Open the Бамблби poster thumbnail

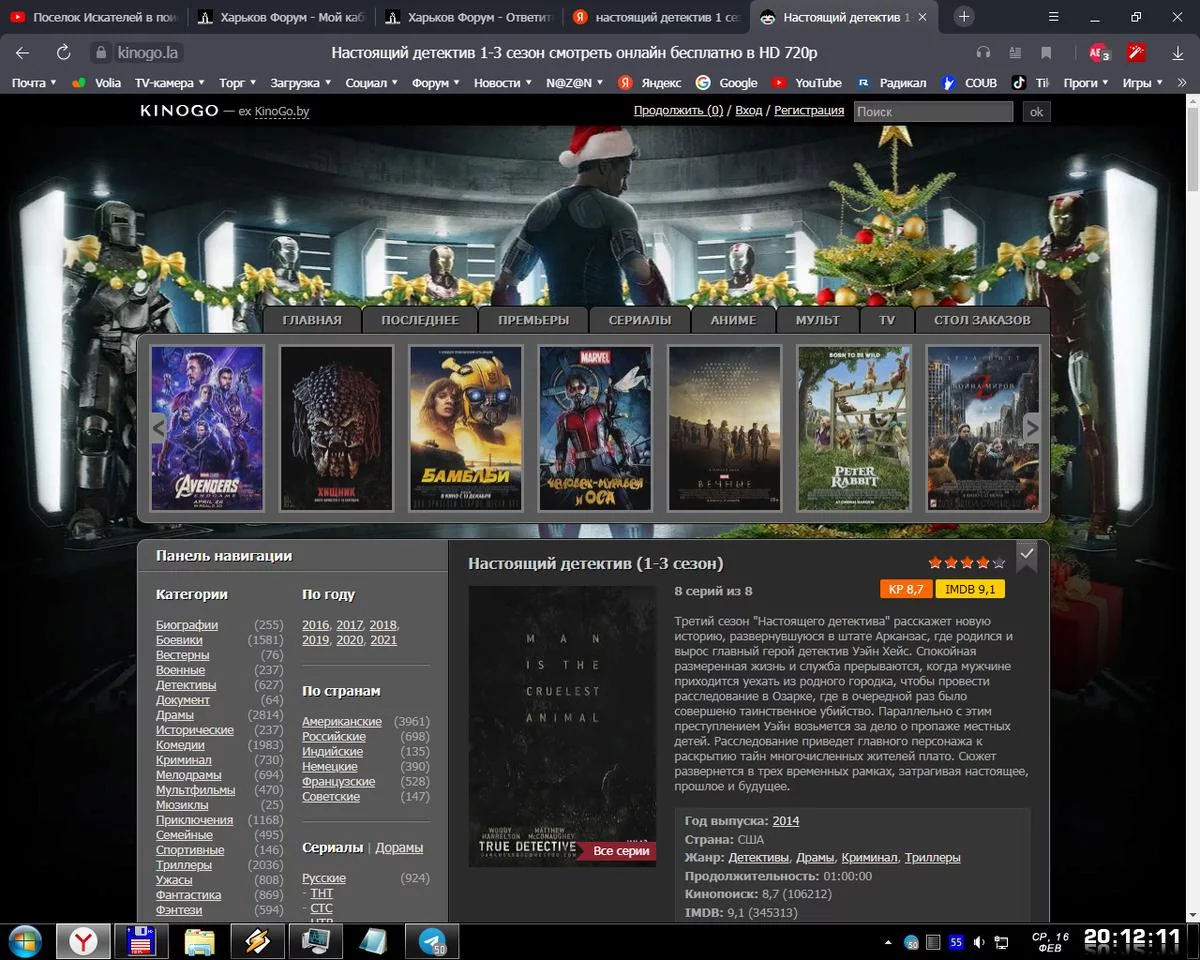pyautogui.click(x=466, y=428)
